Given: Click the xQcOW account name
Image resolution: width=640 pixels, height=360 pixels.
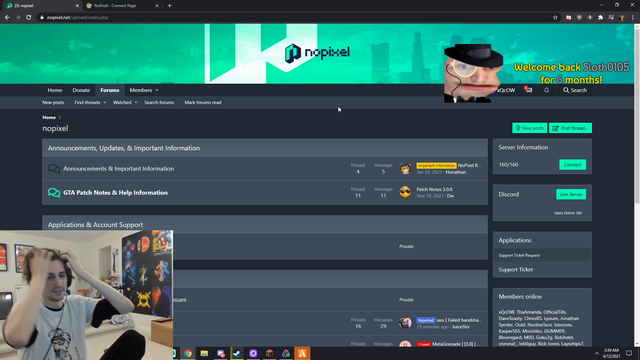Looking at the screenshot, I should tap(506, 90).
